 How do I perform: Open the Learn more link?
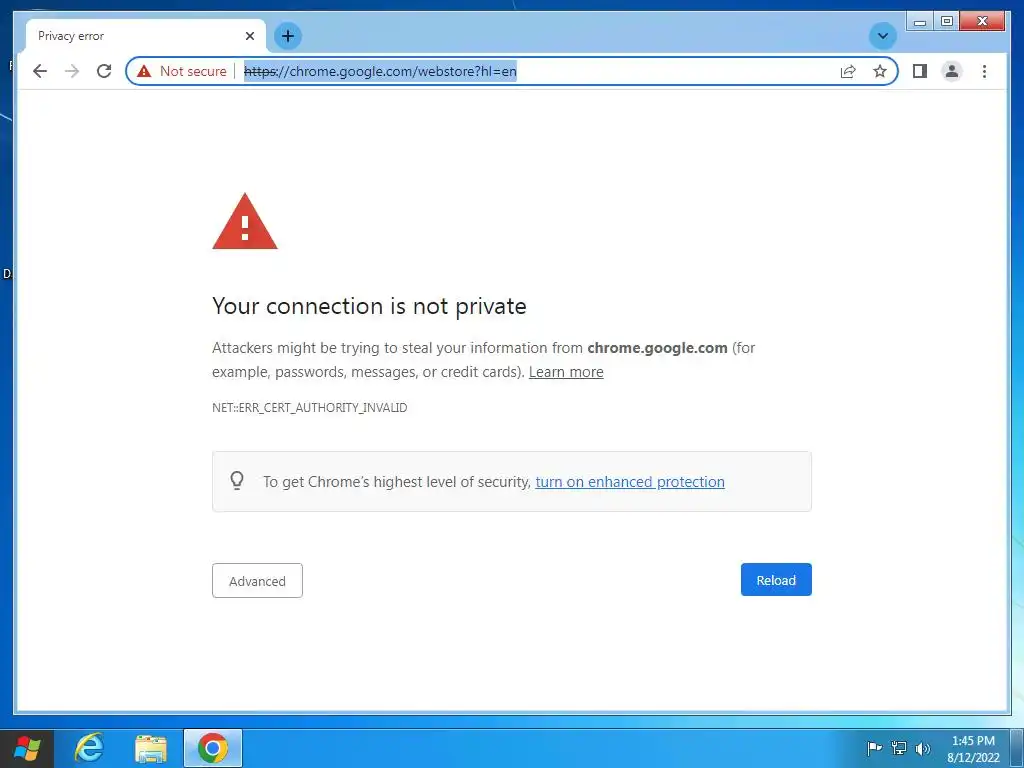pos(566,372)
